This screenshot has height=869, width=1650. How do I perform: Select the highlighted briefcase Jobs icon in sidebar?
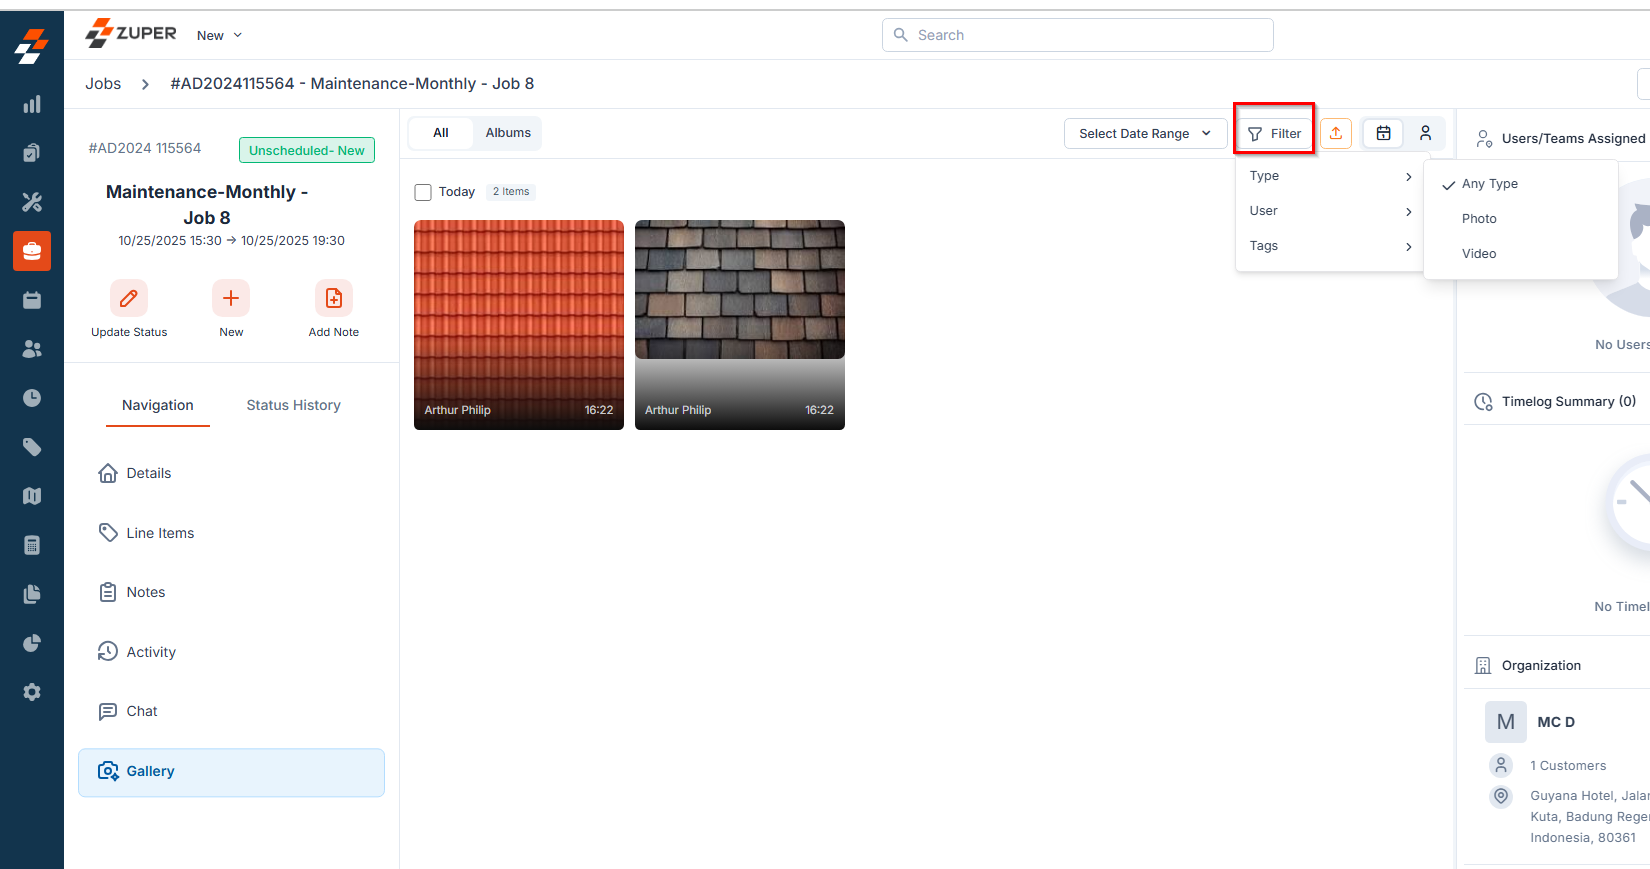(x=32, y=251)
